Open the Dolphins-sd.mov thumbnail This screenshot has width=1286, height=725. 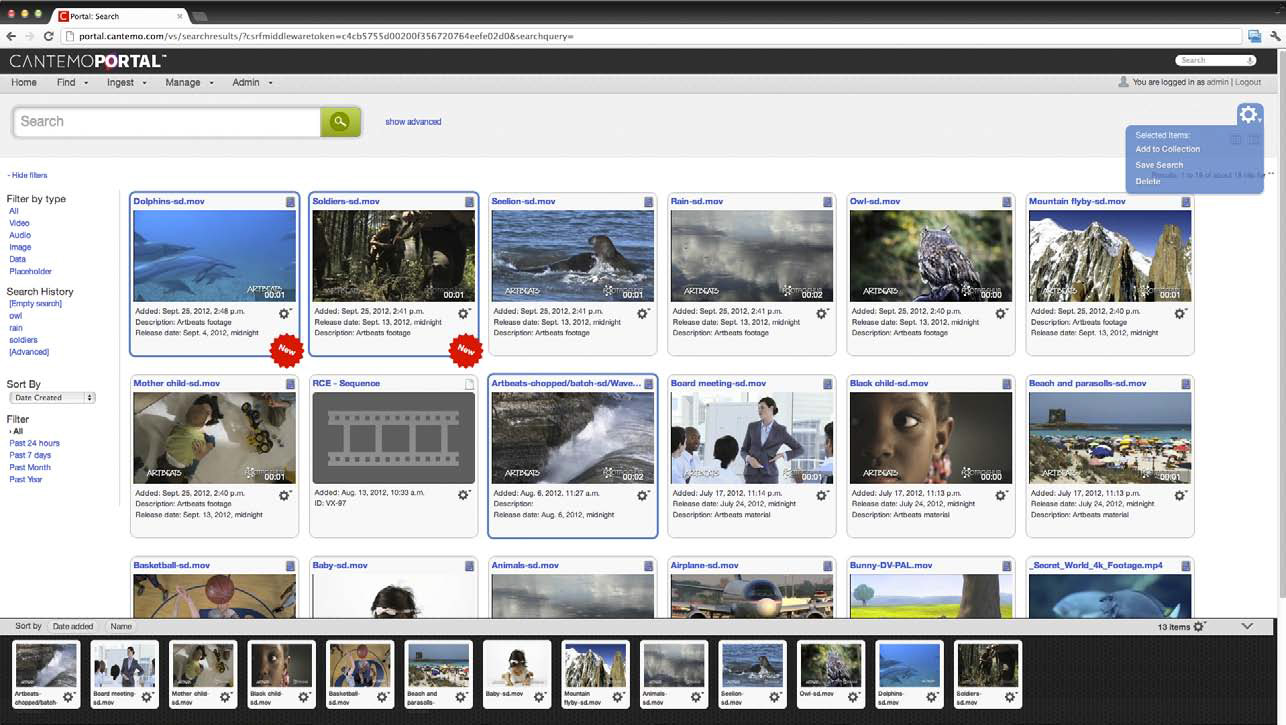pyautogui.click(x=214, y=256)
